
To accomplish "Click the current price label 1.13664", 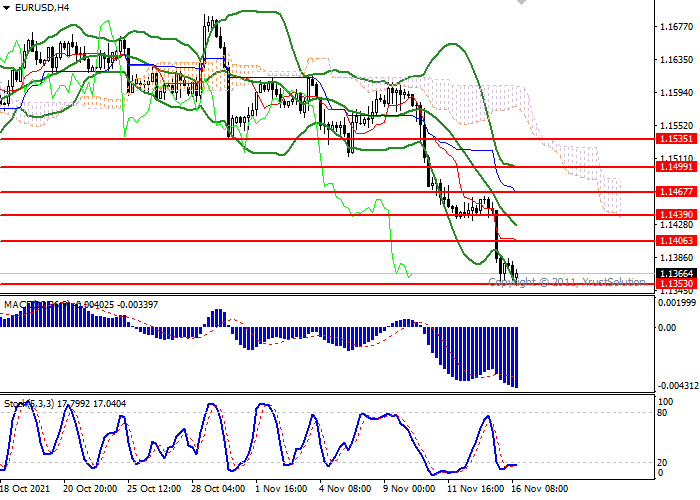I will pos(677,273).
